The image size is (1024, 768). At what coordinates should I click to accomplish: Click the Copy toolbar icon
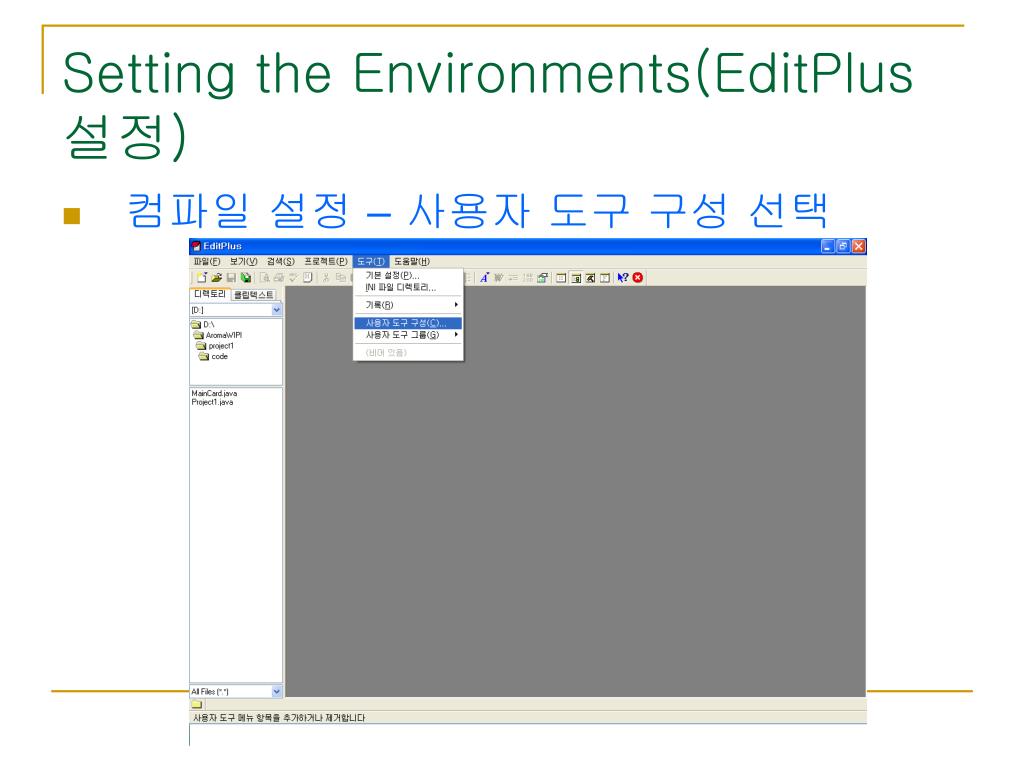click(341, 278)
